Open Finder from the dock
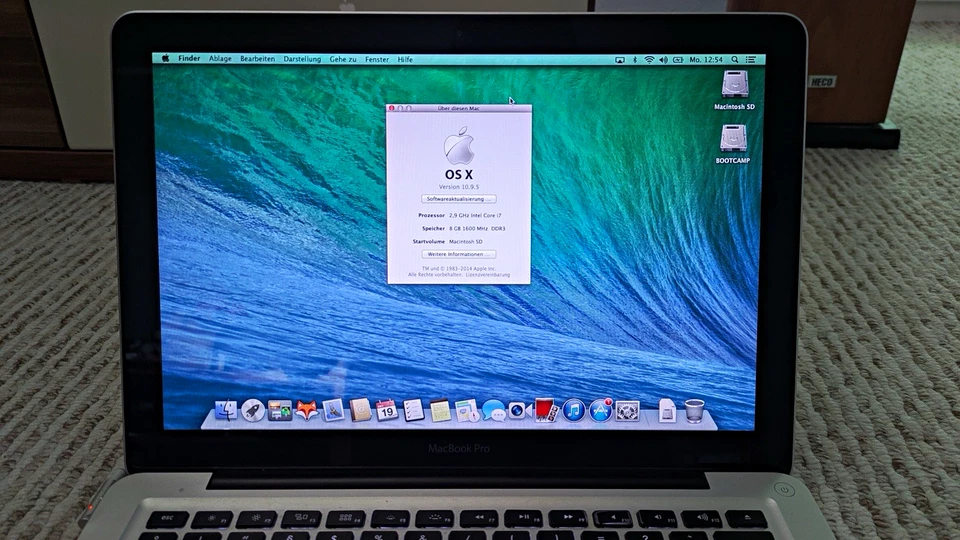Viewport: 960px width, 540px height. click(226, 411)
